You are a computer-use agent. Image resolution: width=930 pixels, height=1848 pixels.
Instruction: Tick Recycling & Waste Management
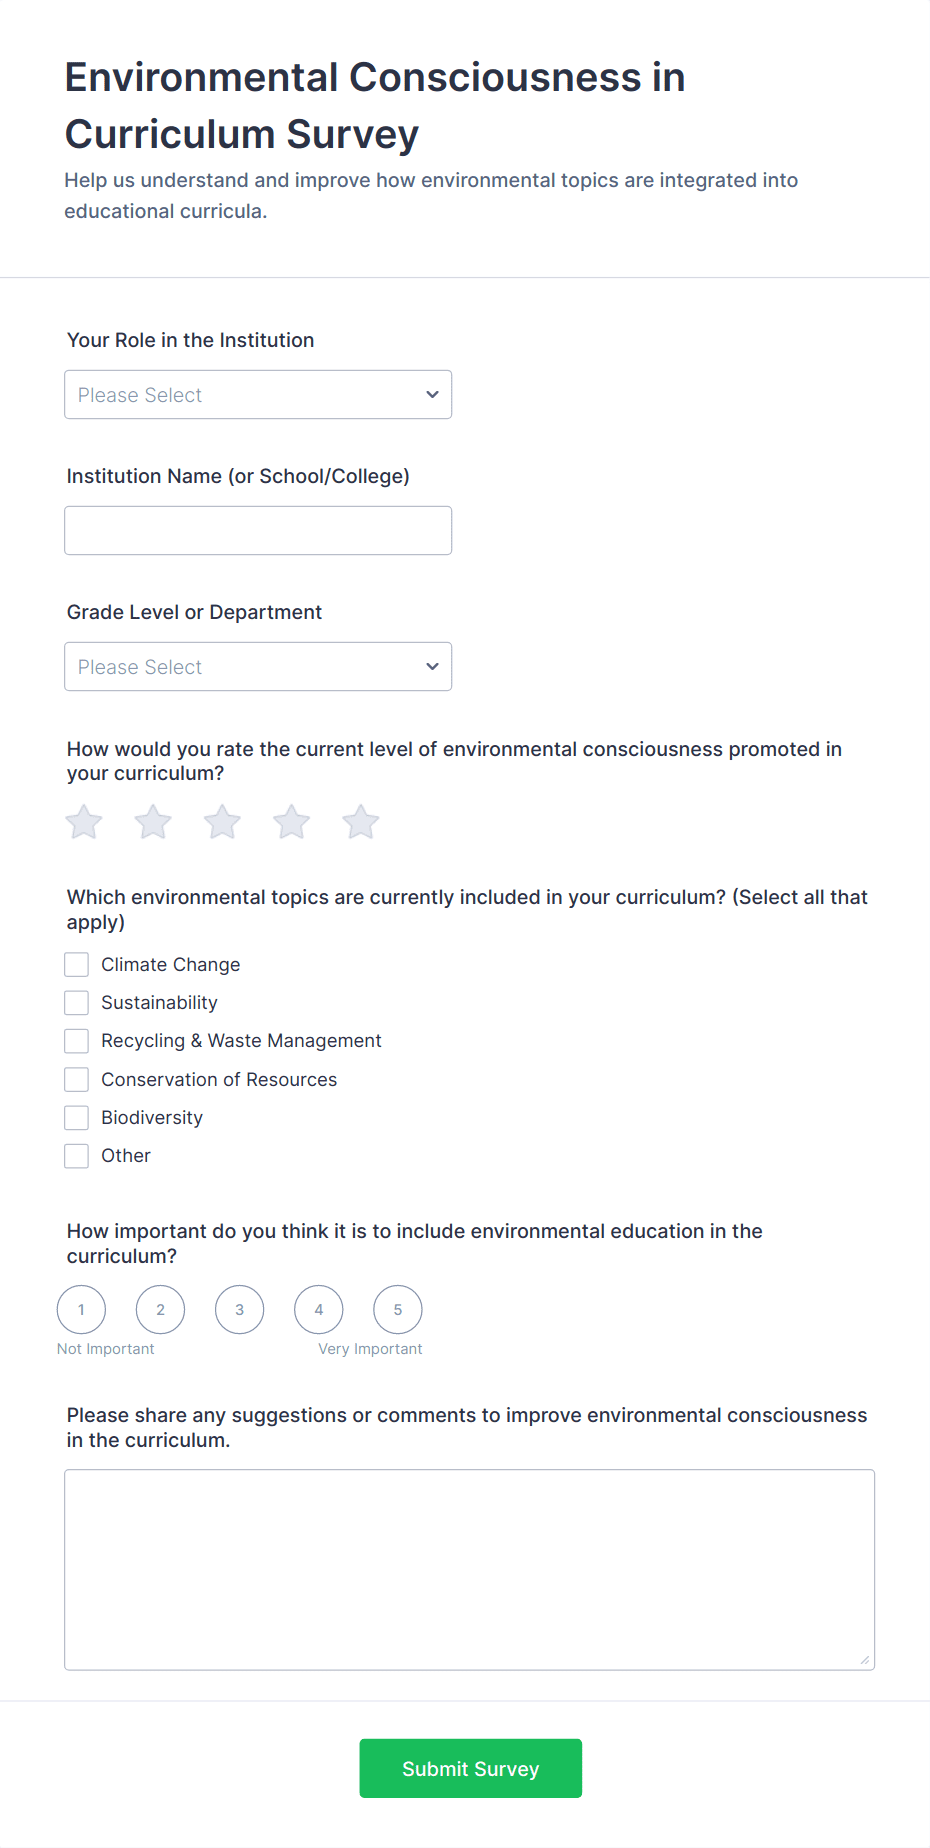click(x=76, y=1040)
